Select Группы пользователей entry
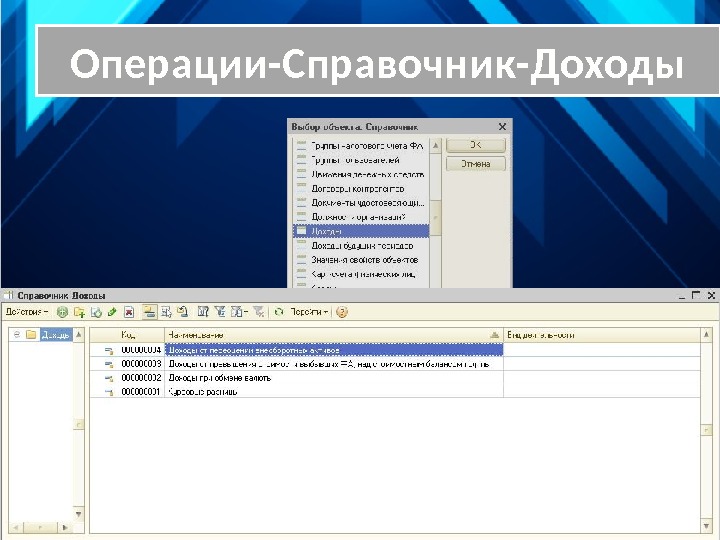Screen dimensions: 720x540 point(361,160)
